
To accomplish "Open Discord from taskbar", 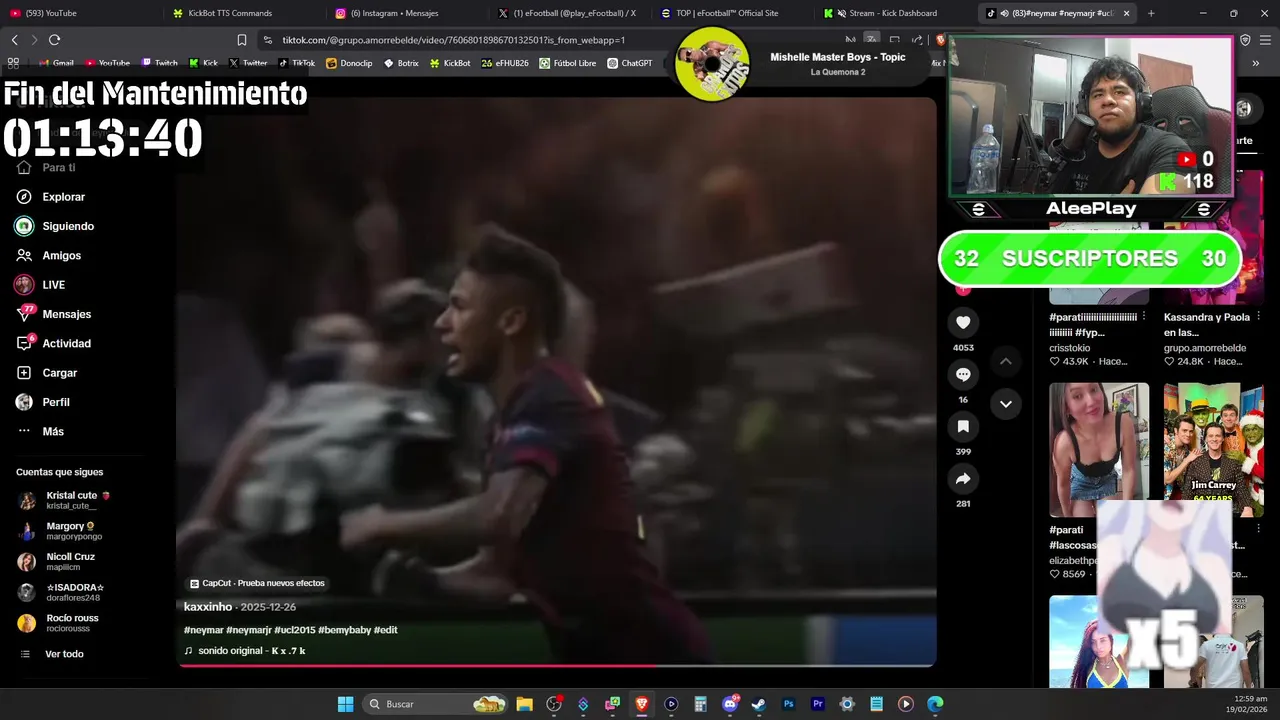I will pos(730,704).
